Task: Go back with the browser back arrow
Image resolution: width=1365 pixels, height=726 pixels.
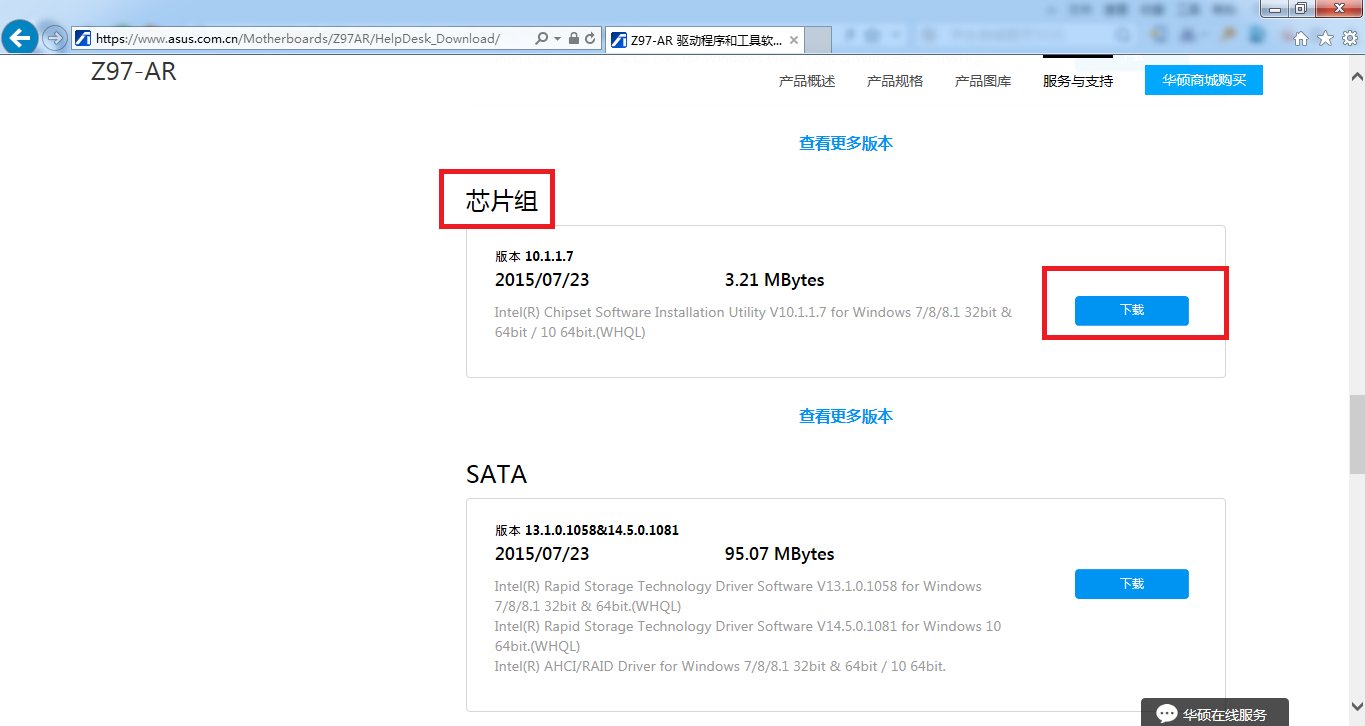Action: [x=21, y=38]
